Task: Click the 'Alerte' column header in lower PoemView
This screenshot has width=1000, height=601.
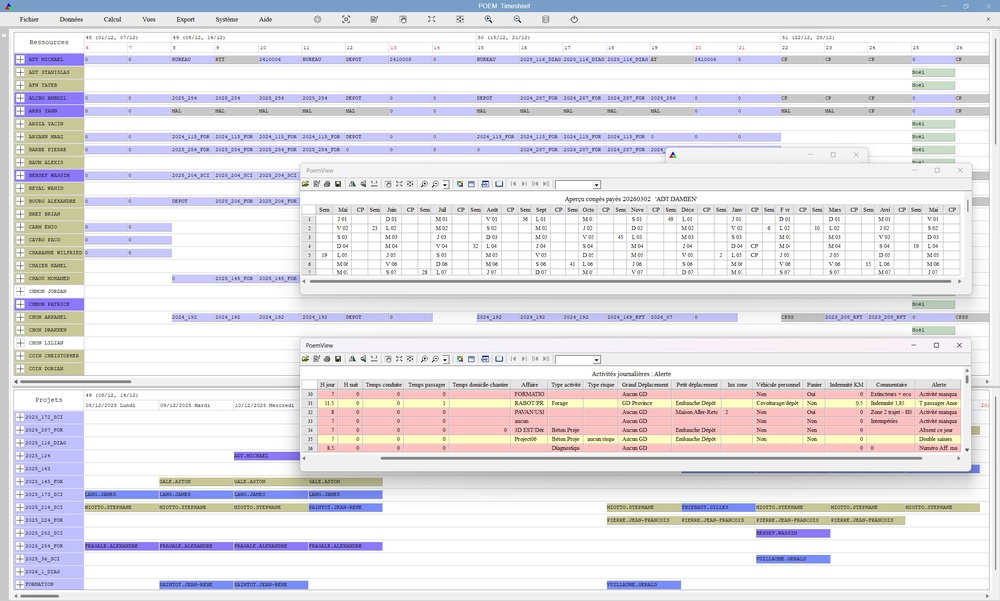Action: tap(939, 385)
